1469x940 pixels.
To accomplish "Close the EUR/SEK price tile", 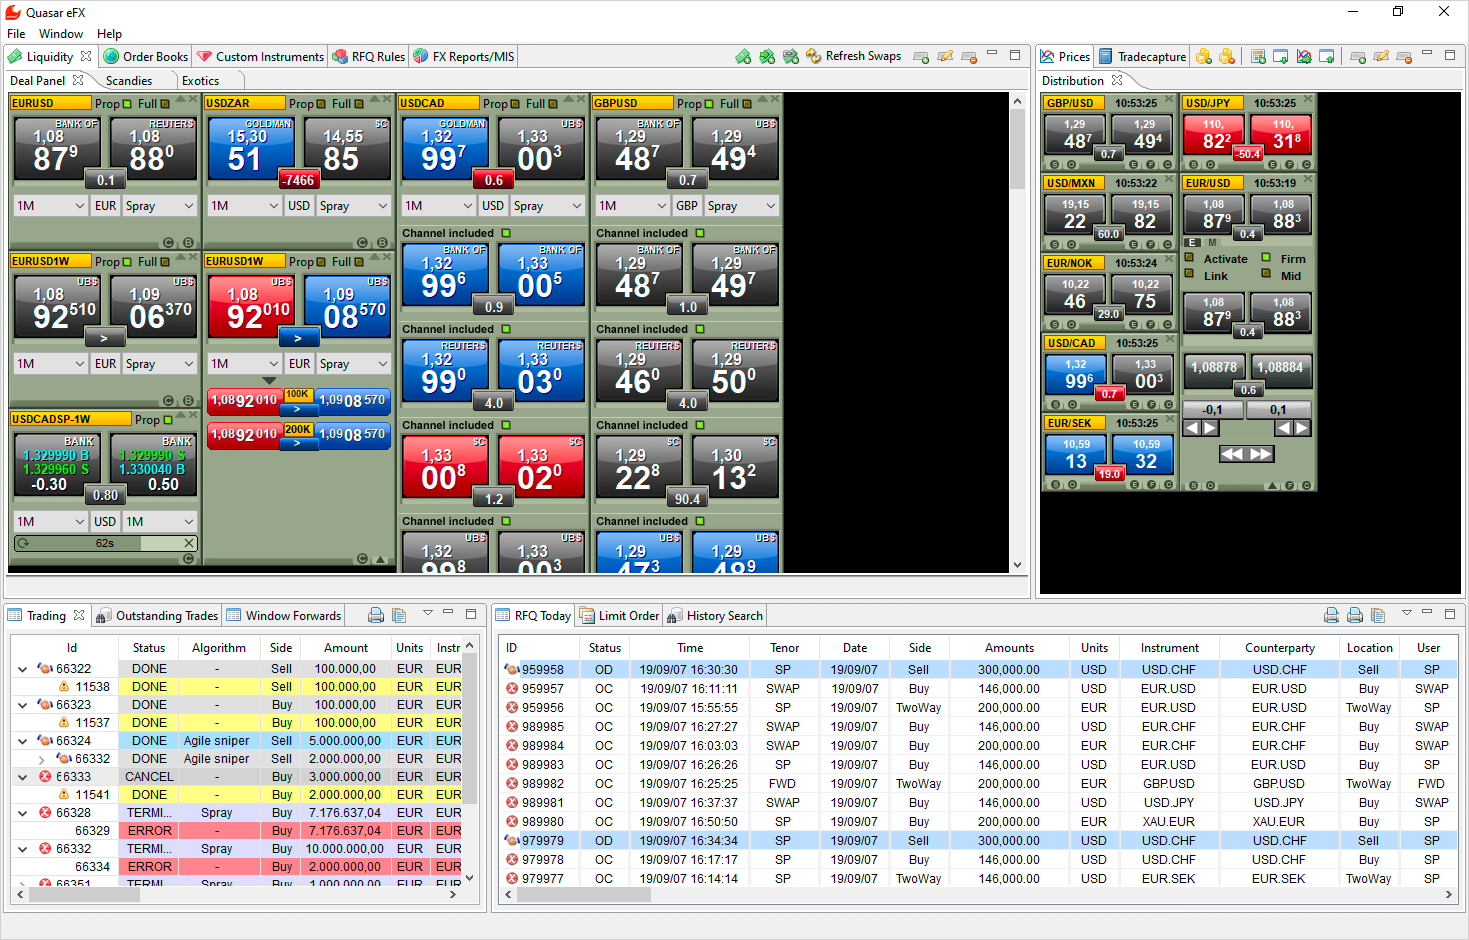I will point(1171,421).
